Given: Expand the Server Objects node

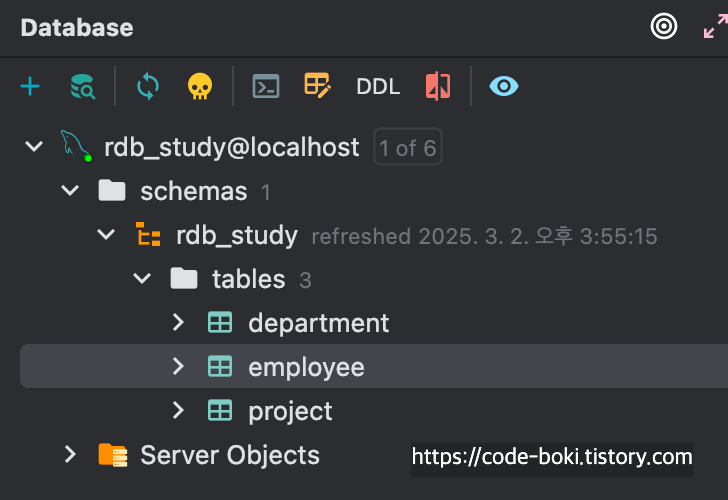Looking at the screenshot, I should tap(70, 454).
